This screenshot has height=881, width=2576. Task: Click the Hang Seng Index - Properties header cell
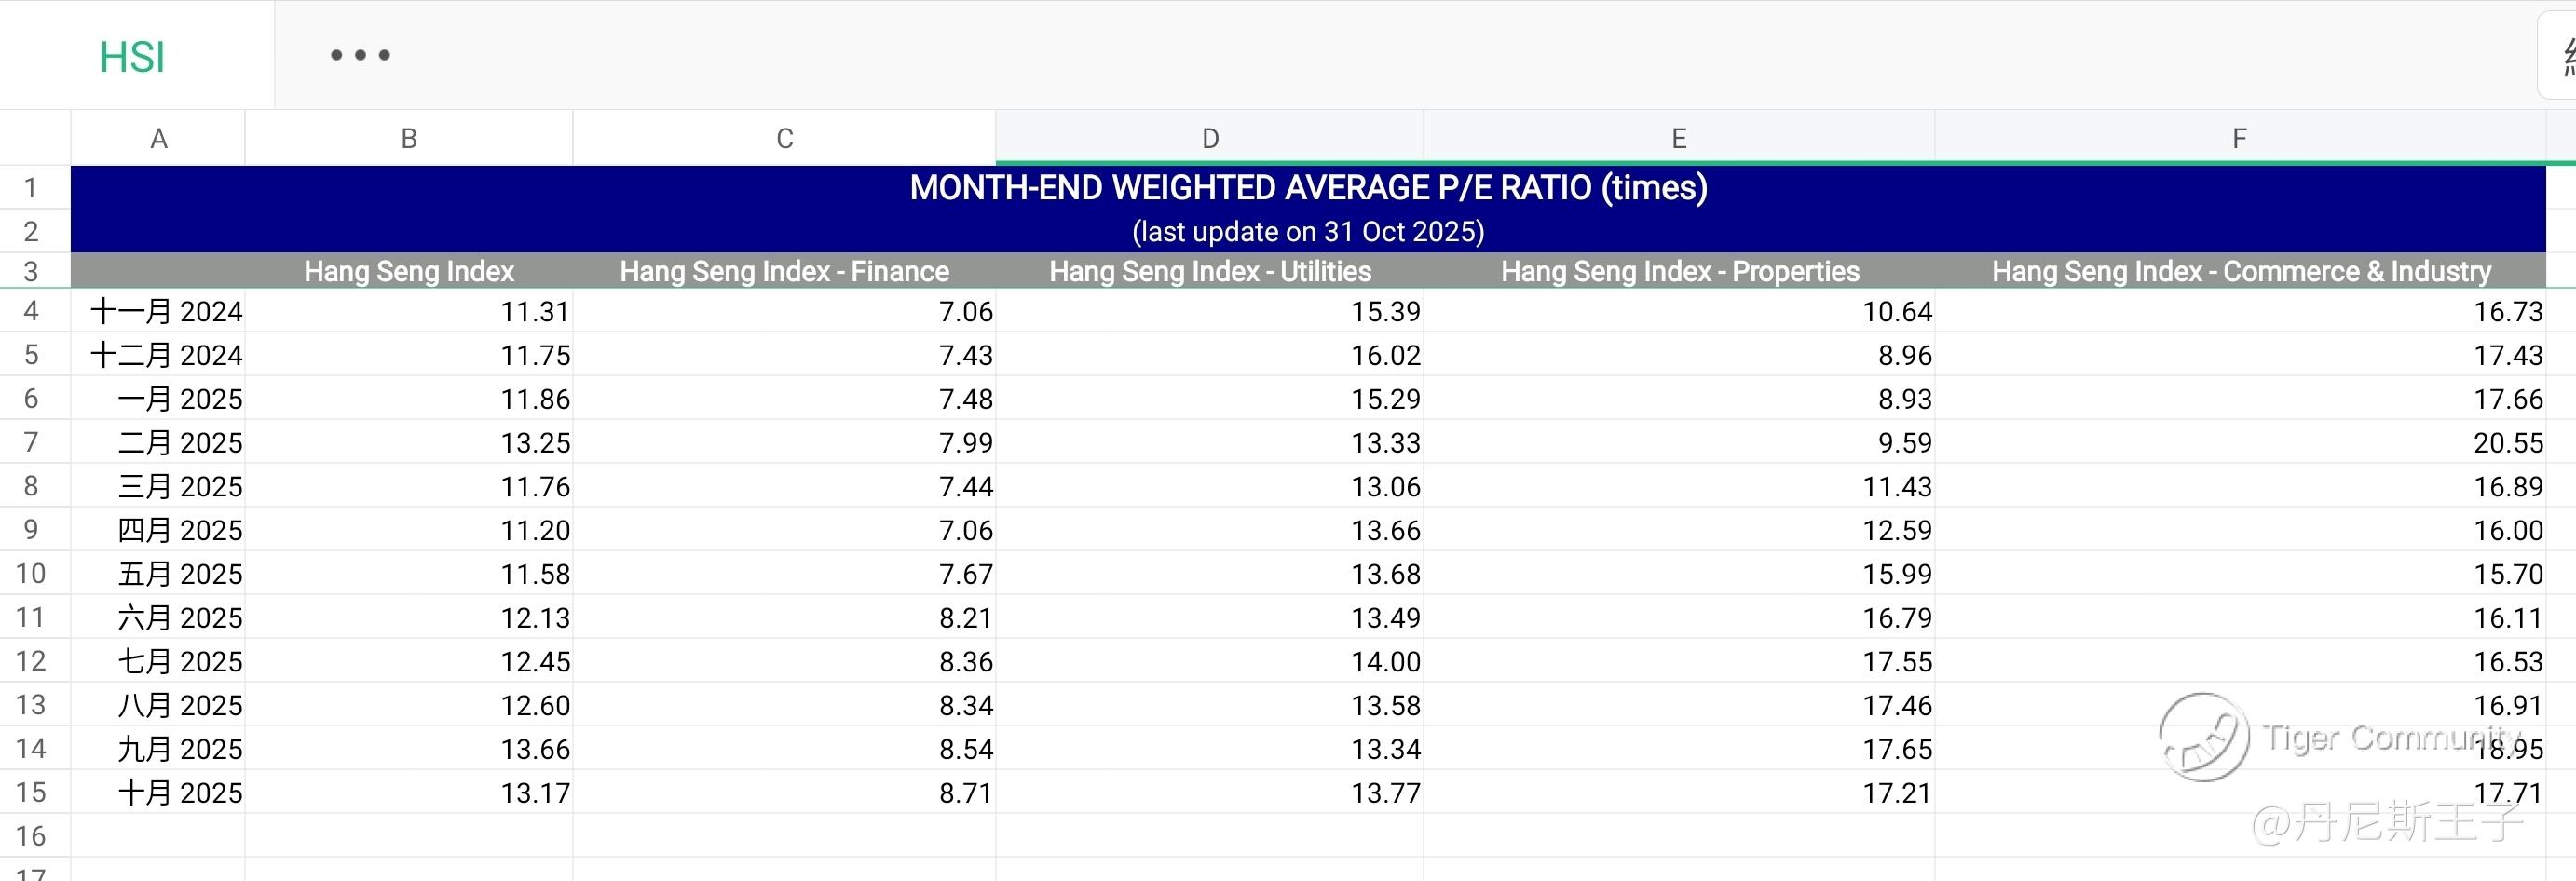(1679, 271)
